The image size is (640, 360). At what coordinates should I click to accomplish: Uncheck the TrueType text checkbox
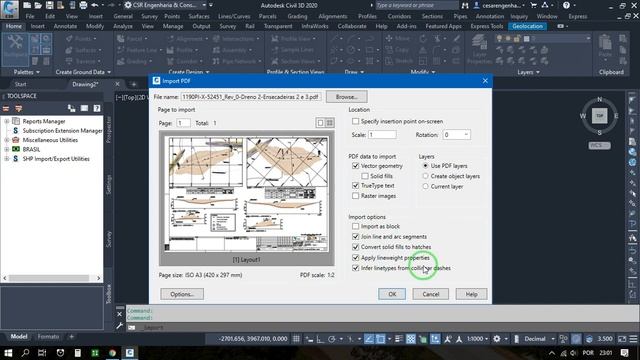tap(356, 186)
